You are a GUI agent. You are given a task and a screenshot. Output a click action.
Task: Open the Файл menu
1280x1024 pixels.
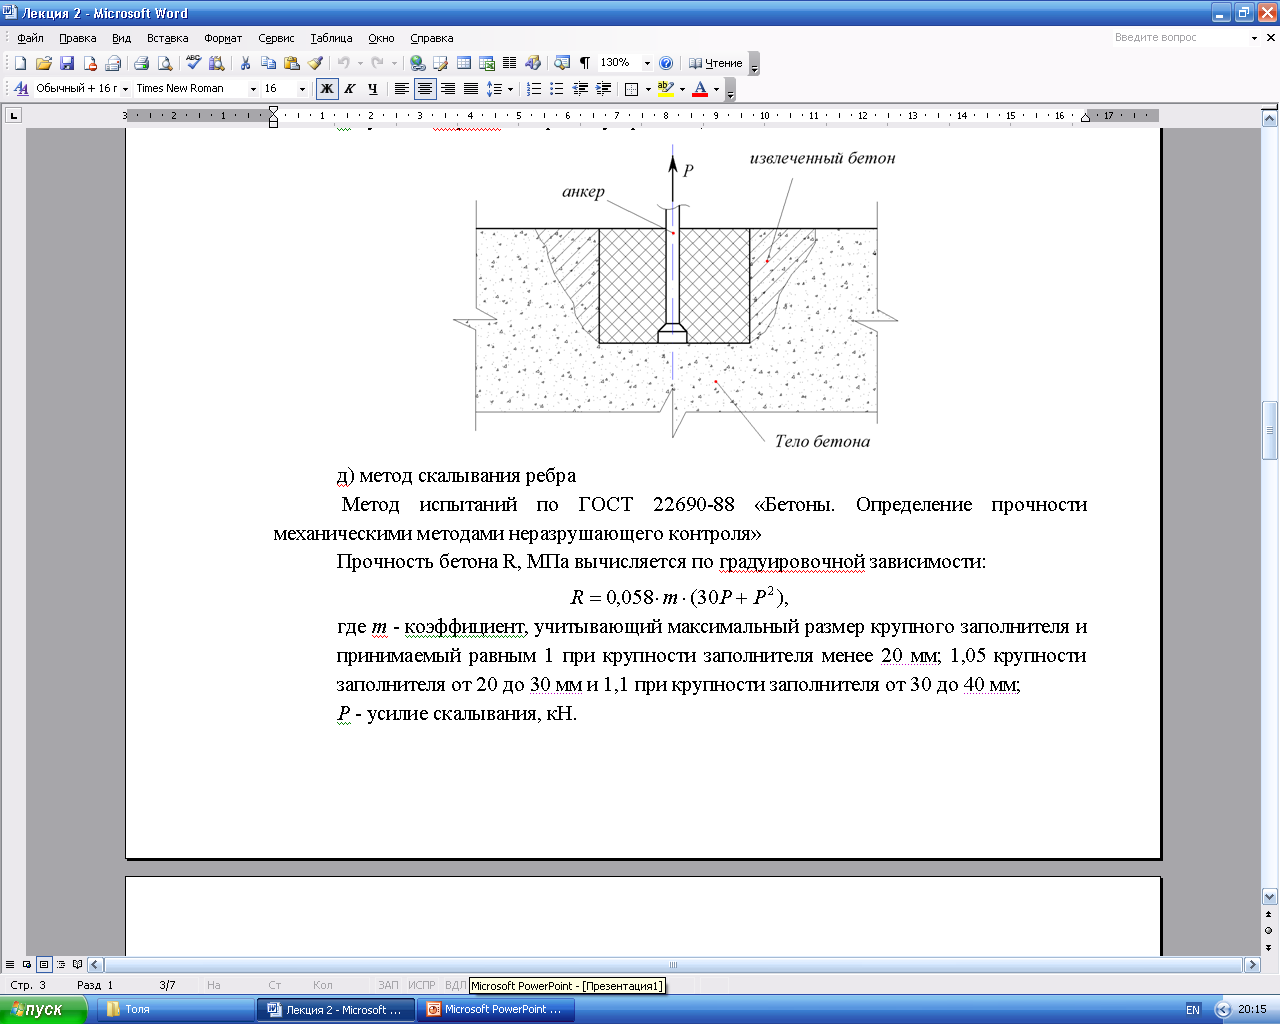[30, 38]
